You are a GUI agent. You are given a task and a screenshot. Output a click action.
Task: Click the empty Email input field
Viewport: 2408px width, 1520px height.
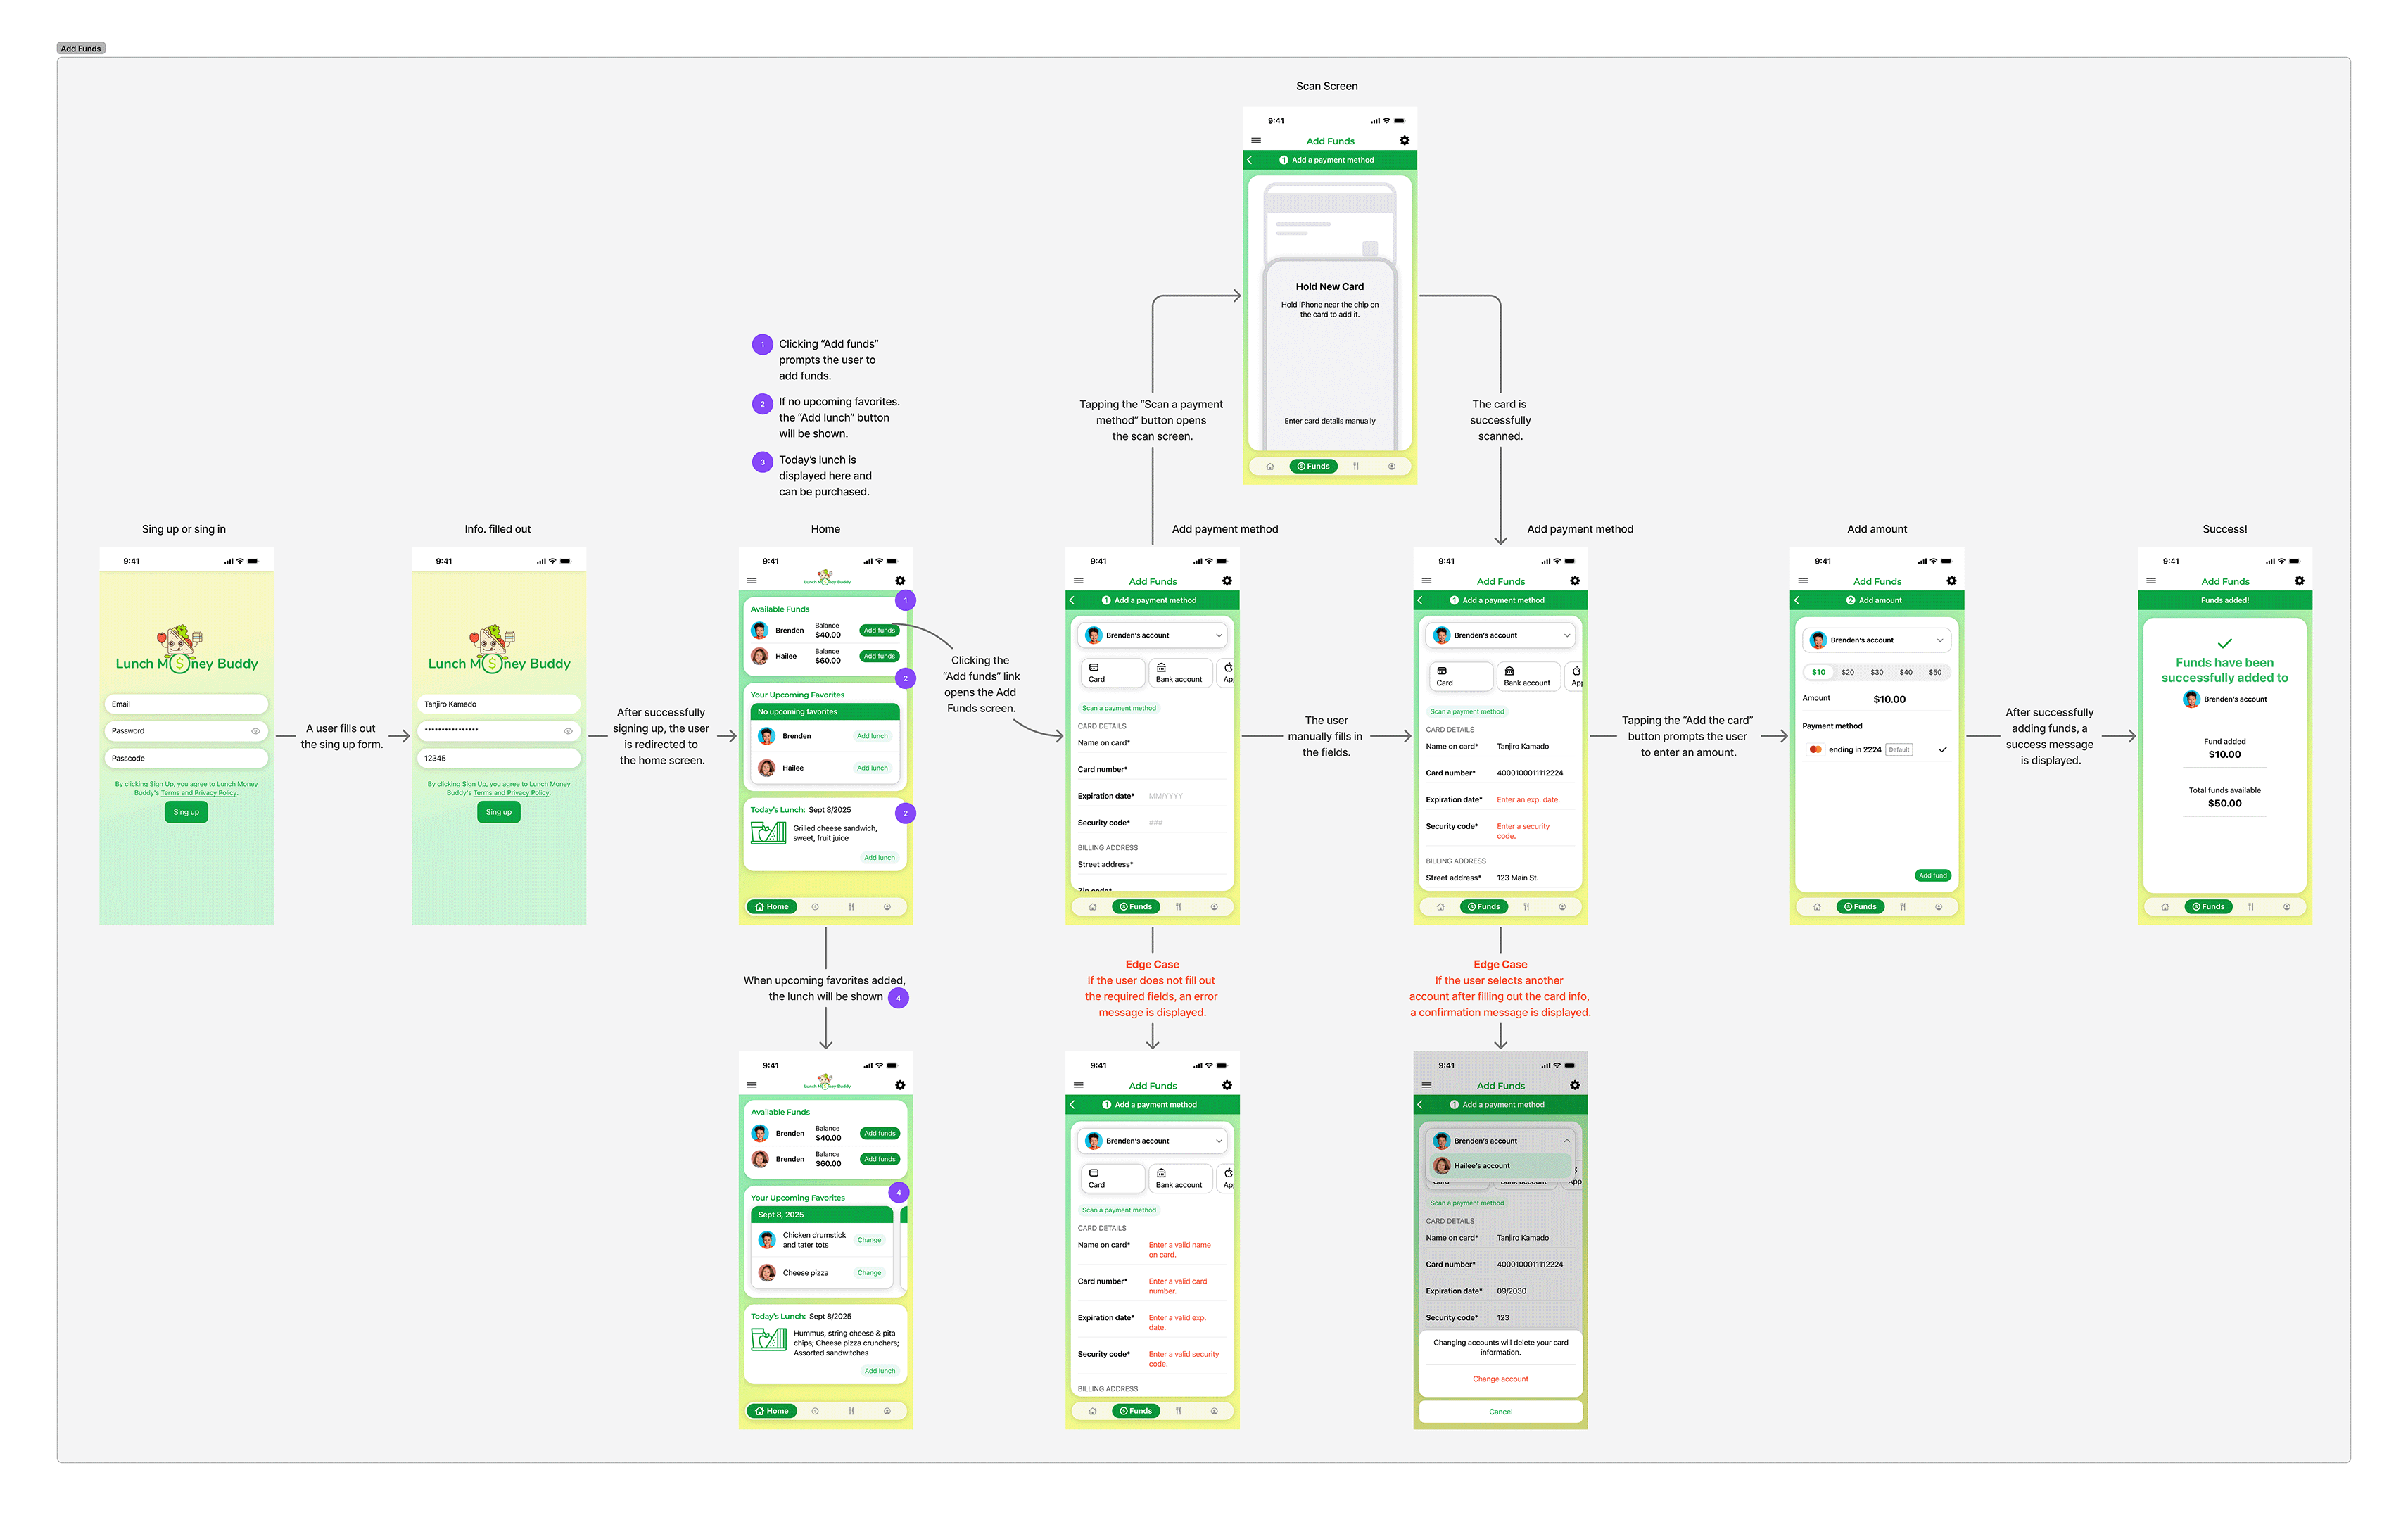point(186,704)
